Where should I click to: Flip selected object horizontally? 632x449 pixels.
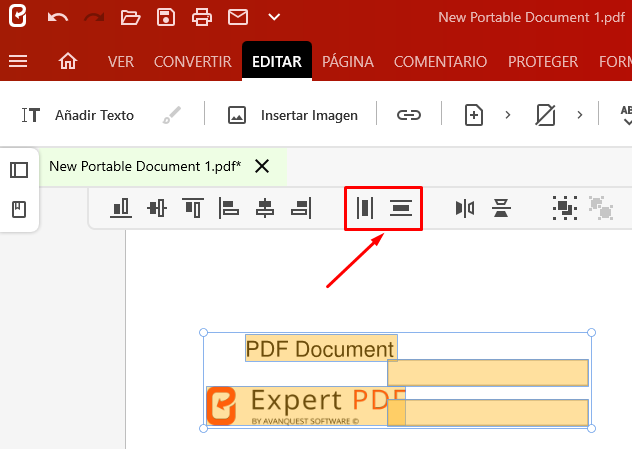click(x=465, y=208)
